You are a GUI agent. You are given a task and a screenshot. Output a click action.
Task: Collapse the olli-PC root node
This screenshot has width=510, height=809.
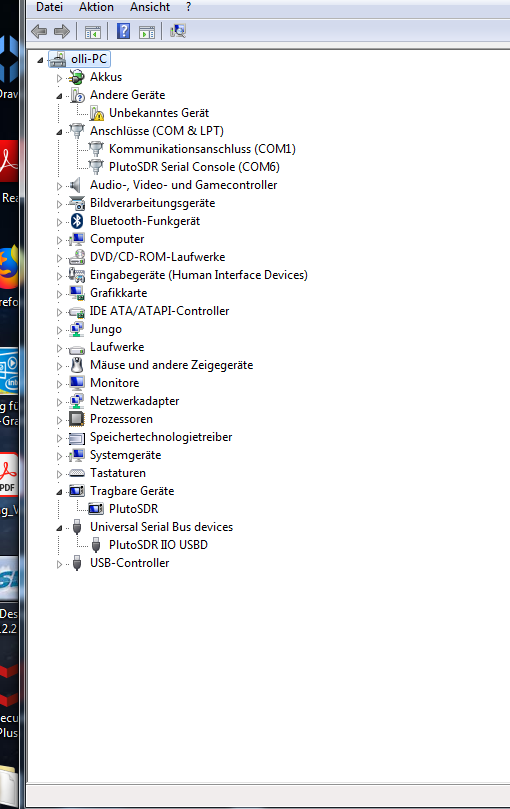[x=40, y=60]
